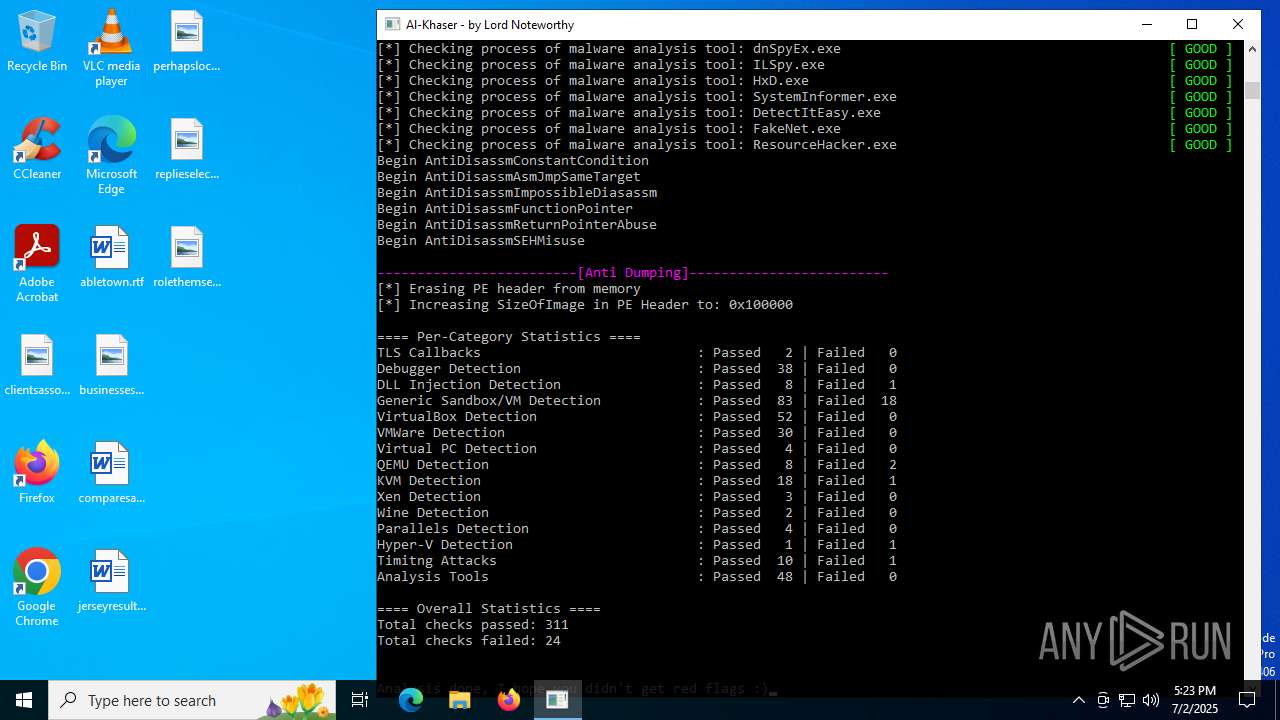Open File Explorer from the taskbar
This screenshot has height=720, width=1280.
pyautogui.click(x=460, y=700)
